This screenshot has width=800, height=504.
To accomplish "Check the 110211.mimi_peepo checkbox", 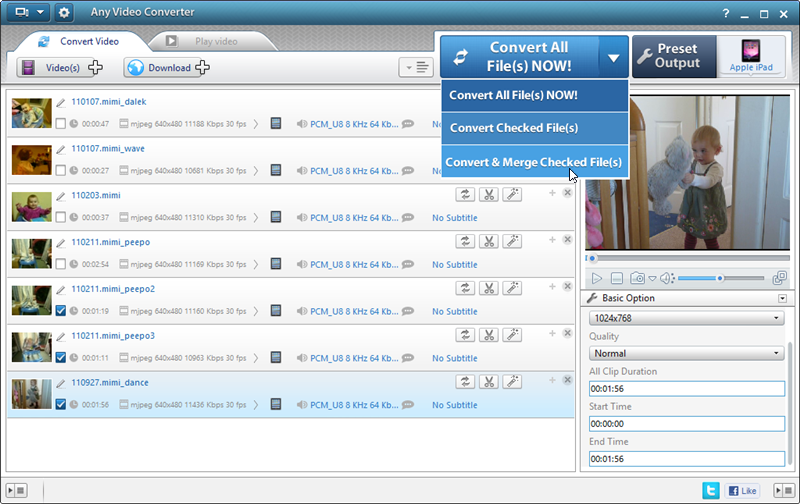I will pyautogui.click(x=61, y=264).
